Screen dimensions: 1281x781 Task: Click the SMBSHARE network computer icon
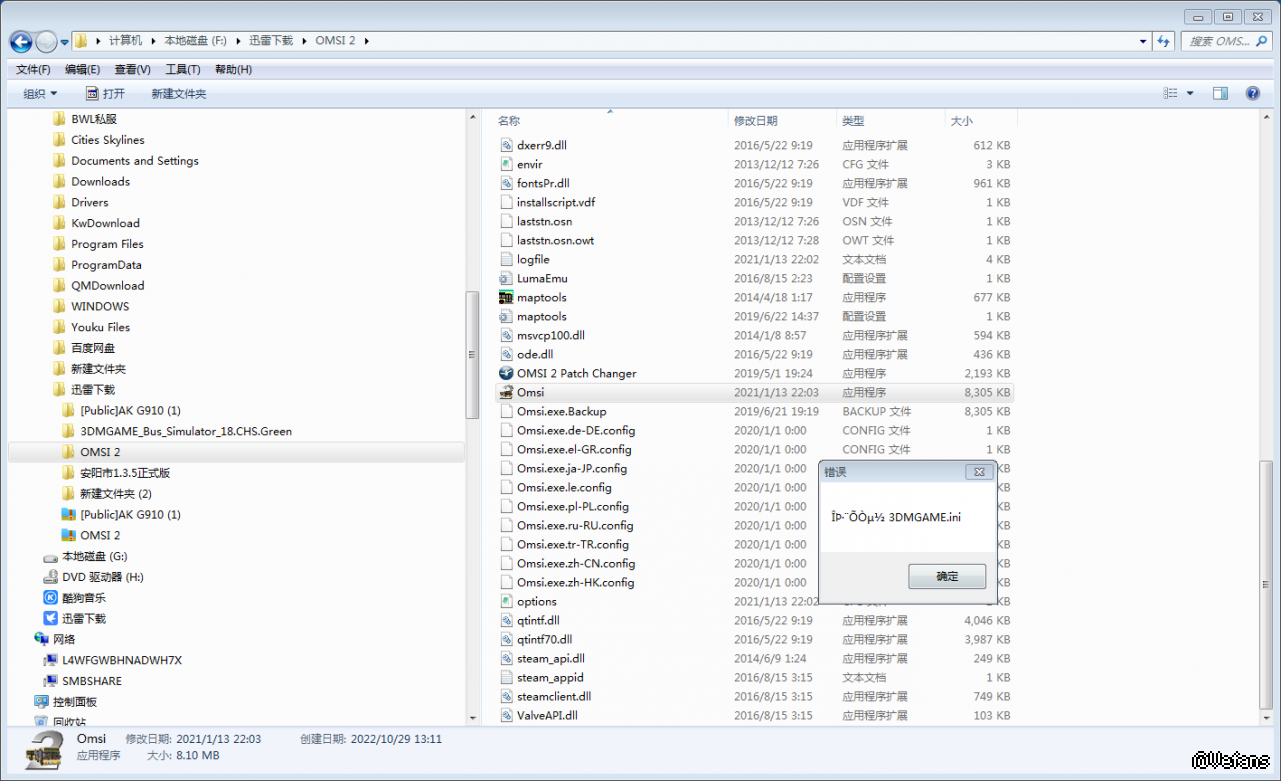point(50,681)
